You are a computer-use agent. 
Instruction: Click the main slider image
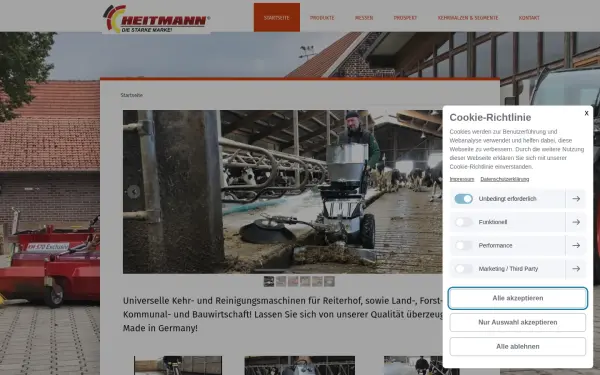(282, 192)
